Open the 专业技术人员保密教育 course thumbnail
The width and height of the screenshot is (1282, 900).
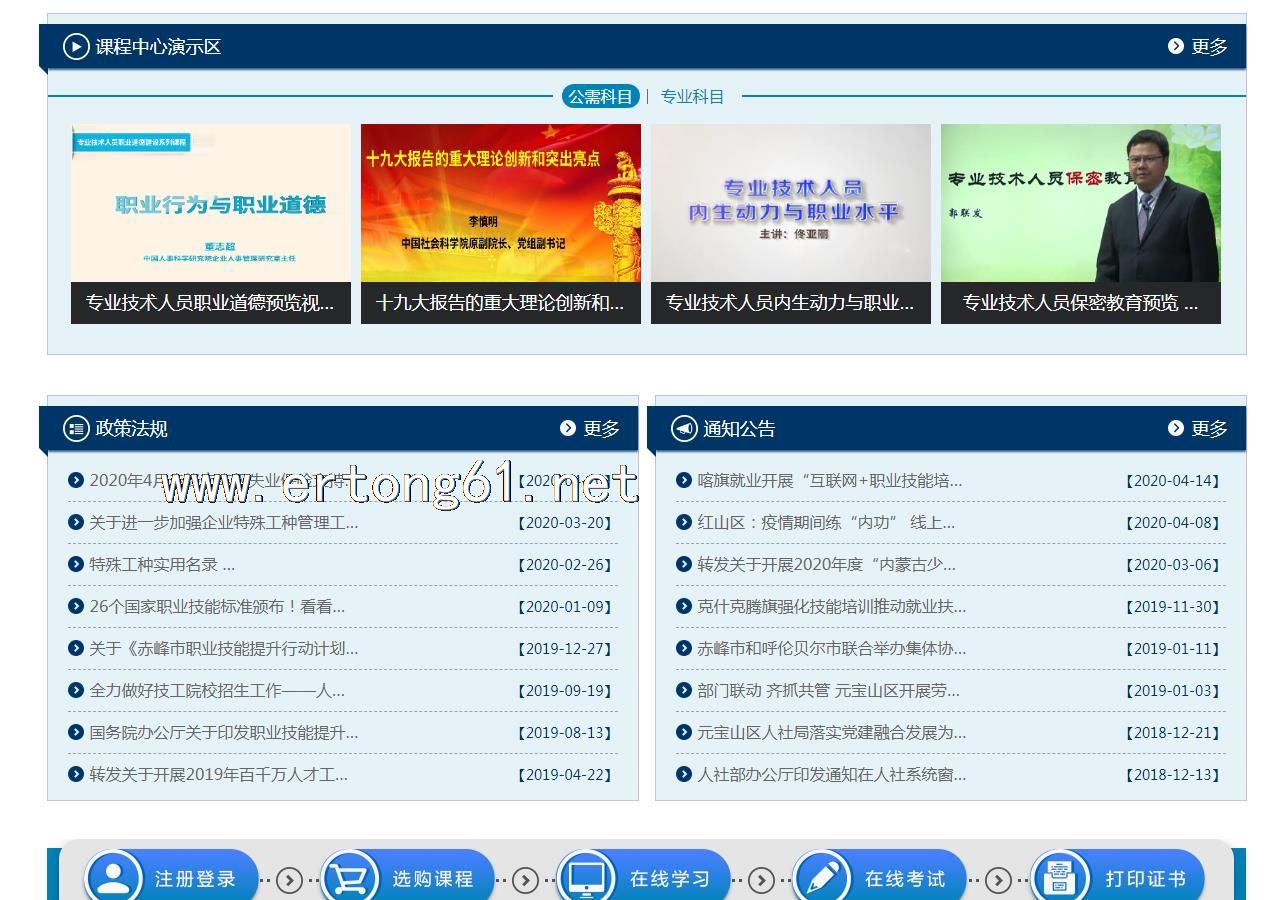(x=1080, y=204)
